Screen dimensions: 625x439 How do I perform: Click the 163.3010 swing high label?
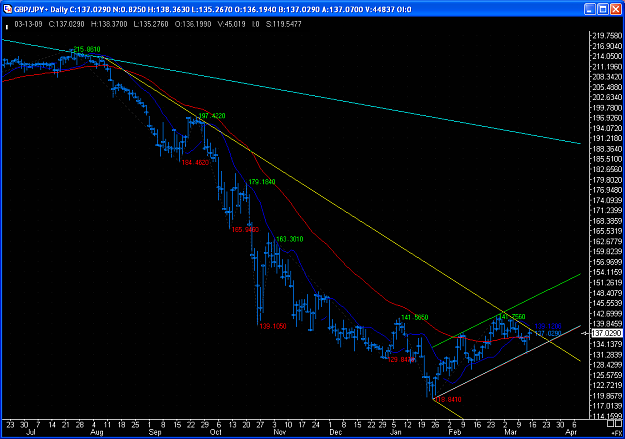(x=290, y=239)
